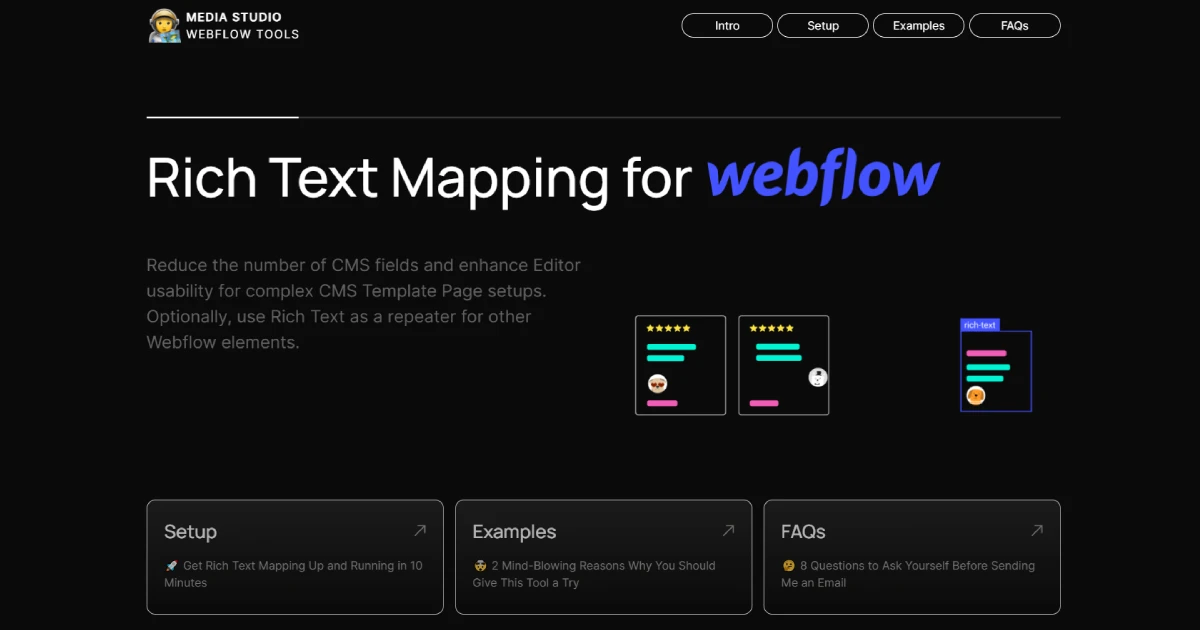Open the Intro navigation pill
The image size is (1200, 630).
coord(727,25)
